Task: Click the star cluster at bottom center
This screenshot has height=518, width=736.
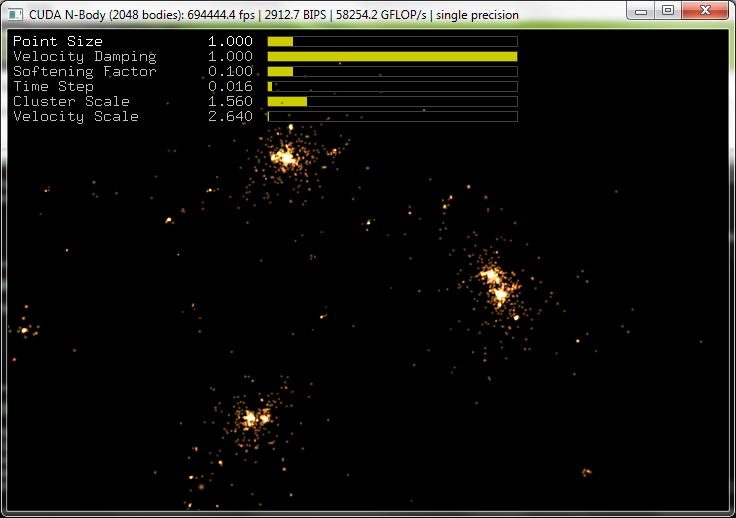Action: [252, 418]
